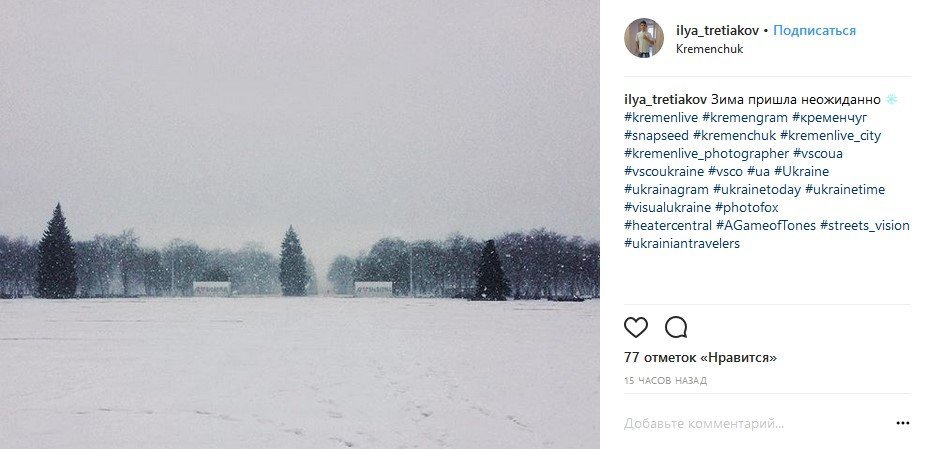
Task: Click the ilya_tretiakov username in the caption
Action: click(x=665, y=100)
